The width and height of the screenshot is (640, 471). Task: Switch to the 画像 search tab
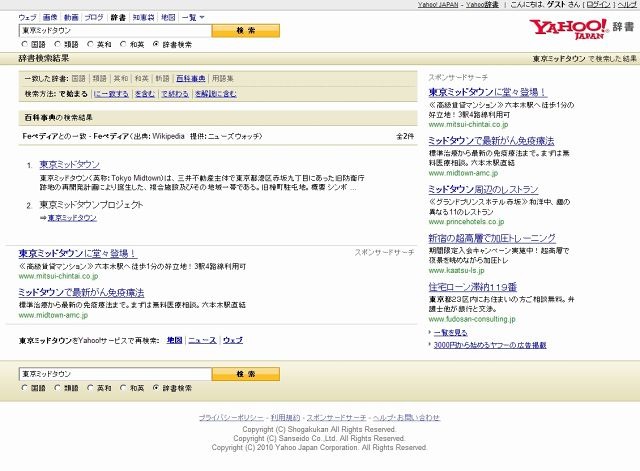(50, 18)
